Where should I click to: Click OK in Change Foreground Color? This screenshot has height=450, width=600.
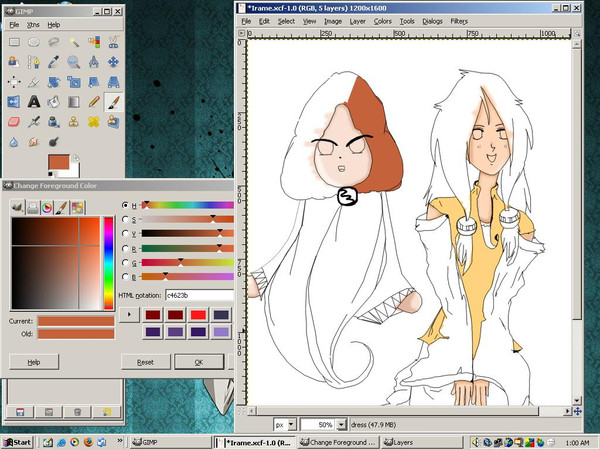point(199,362)
